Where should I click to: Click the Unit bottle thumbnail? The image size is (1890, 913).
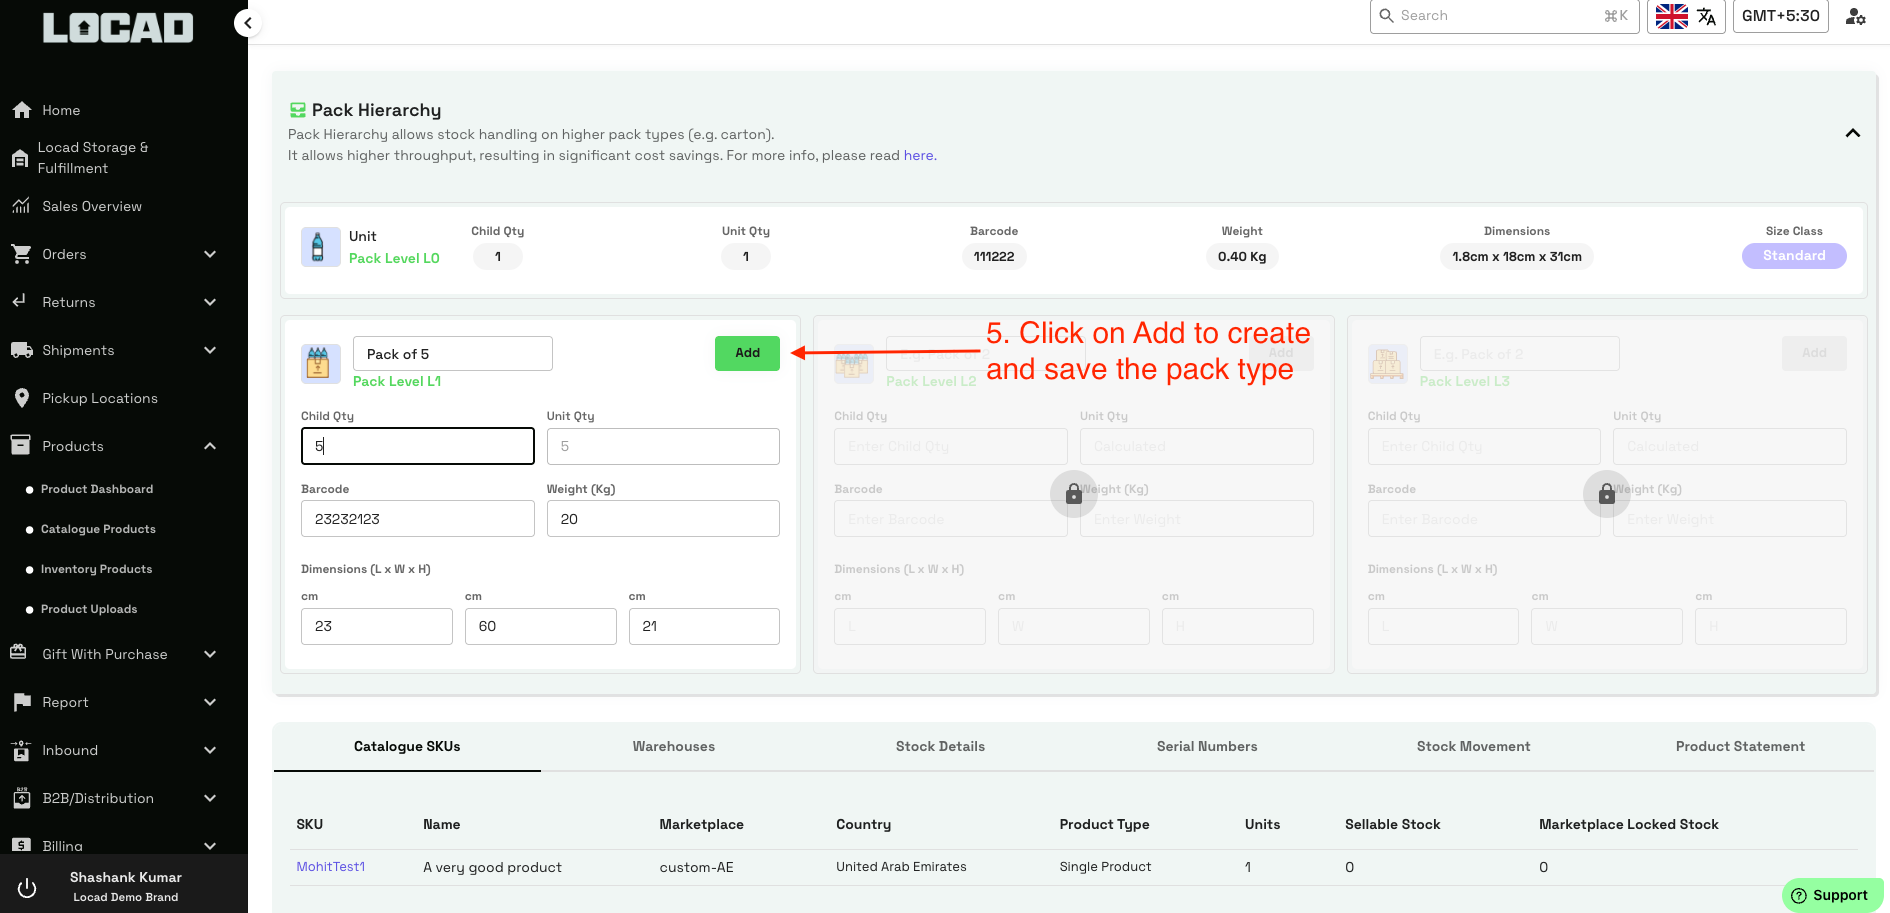(320, 247)
